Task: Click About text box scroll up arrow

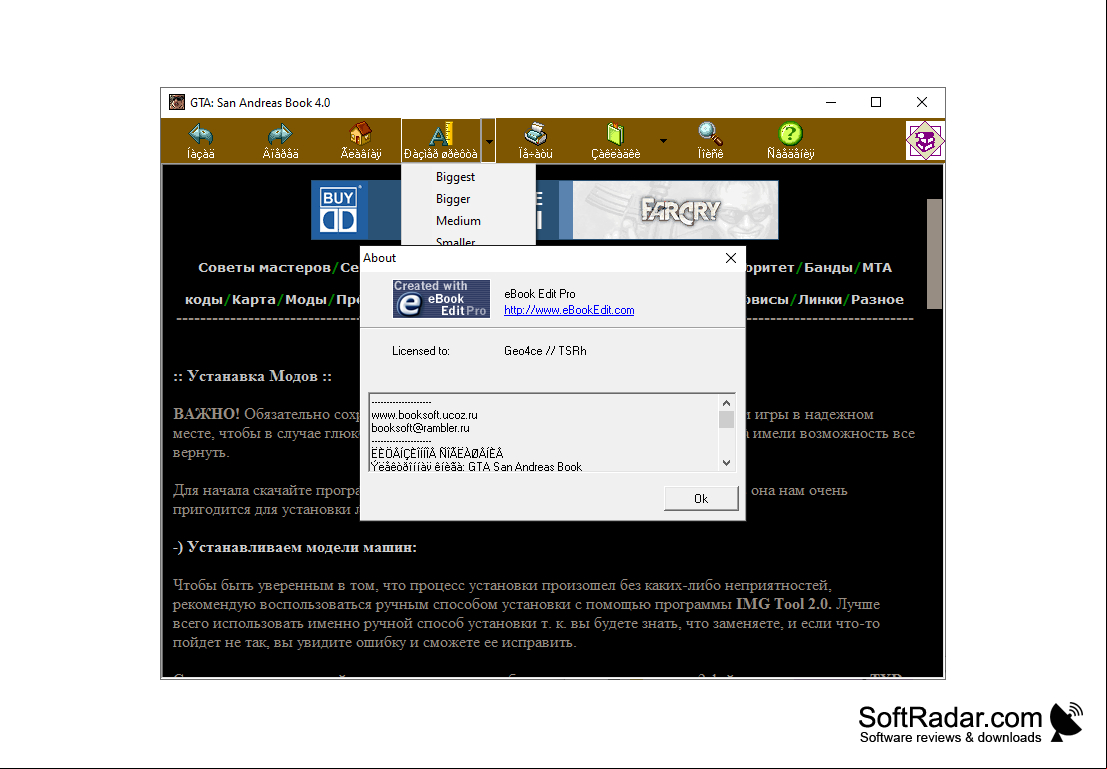Action: coord(726,403)
